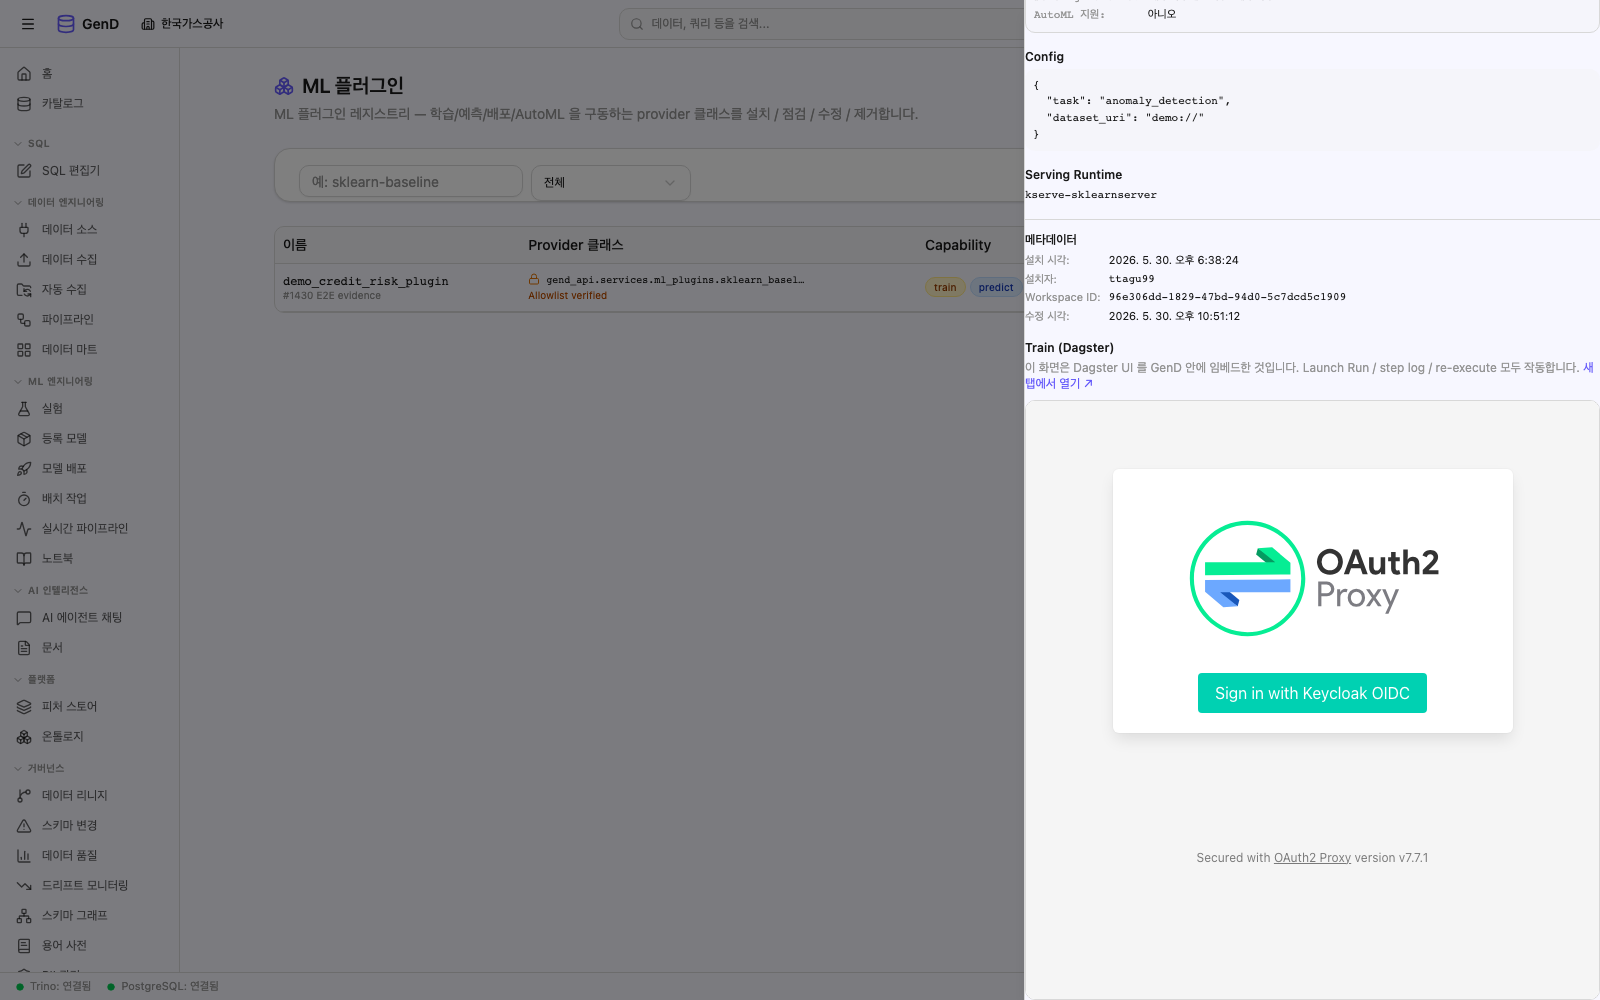Click the Capability column header
The image size is (1600, 1000).
pyautogui.click(x=958, y=245)
